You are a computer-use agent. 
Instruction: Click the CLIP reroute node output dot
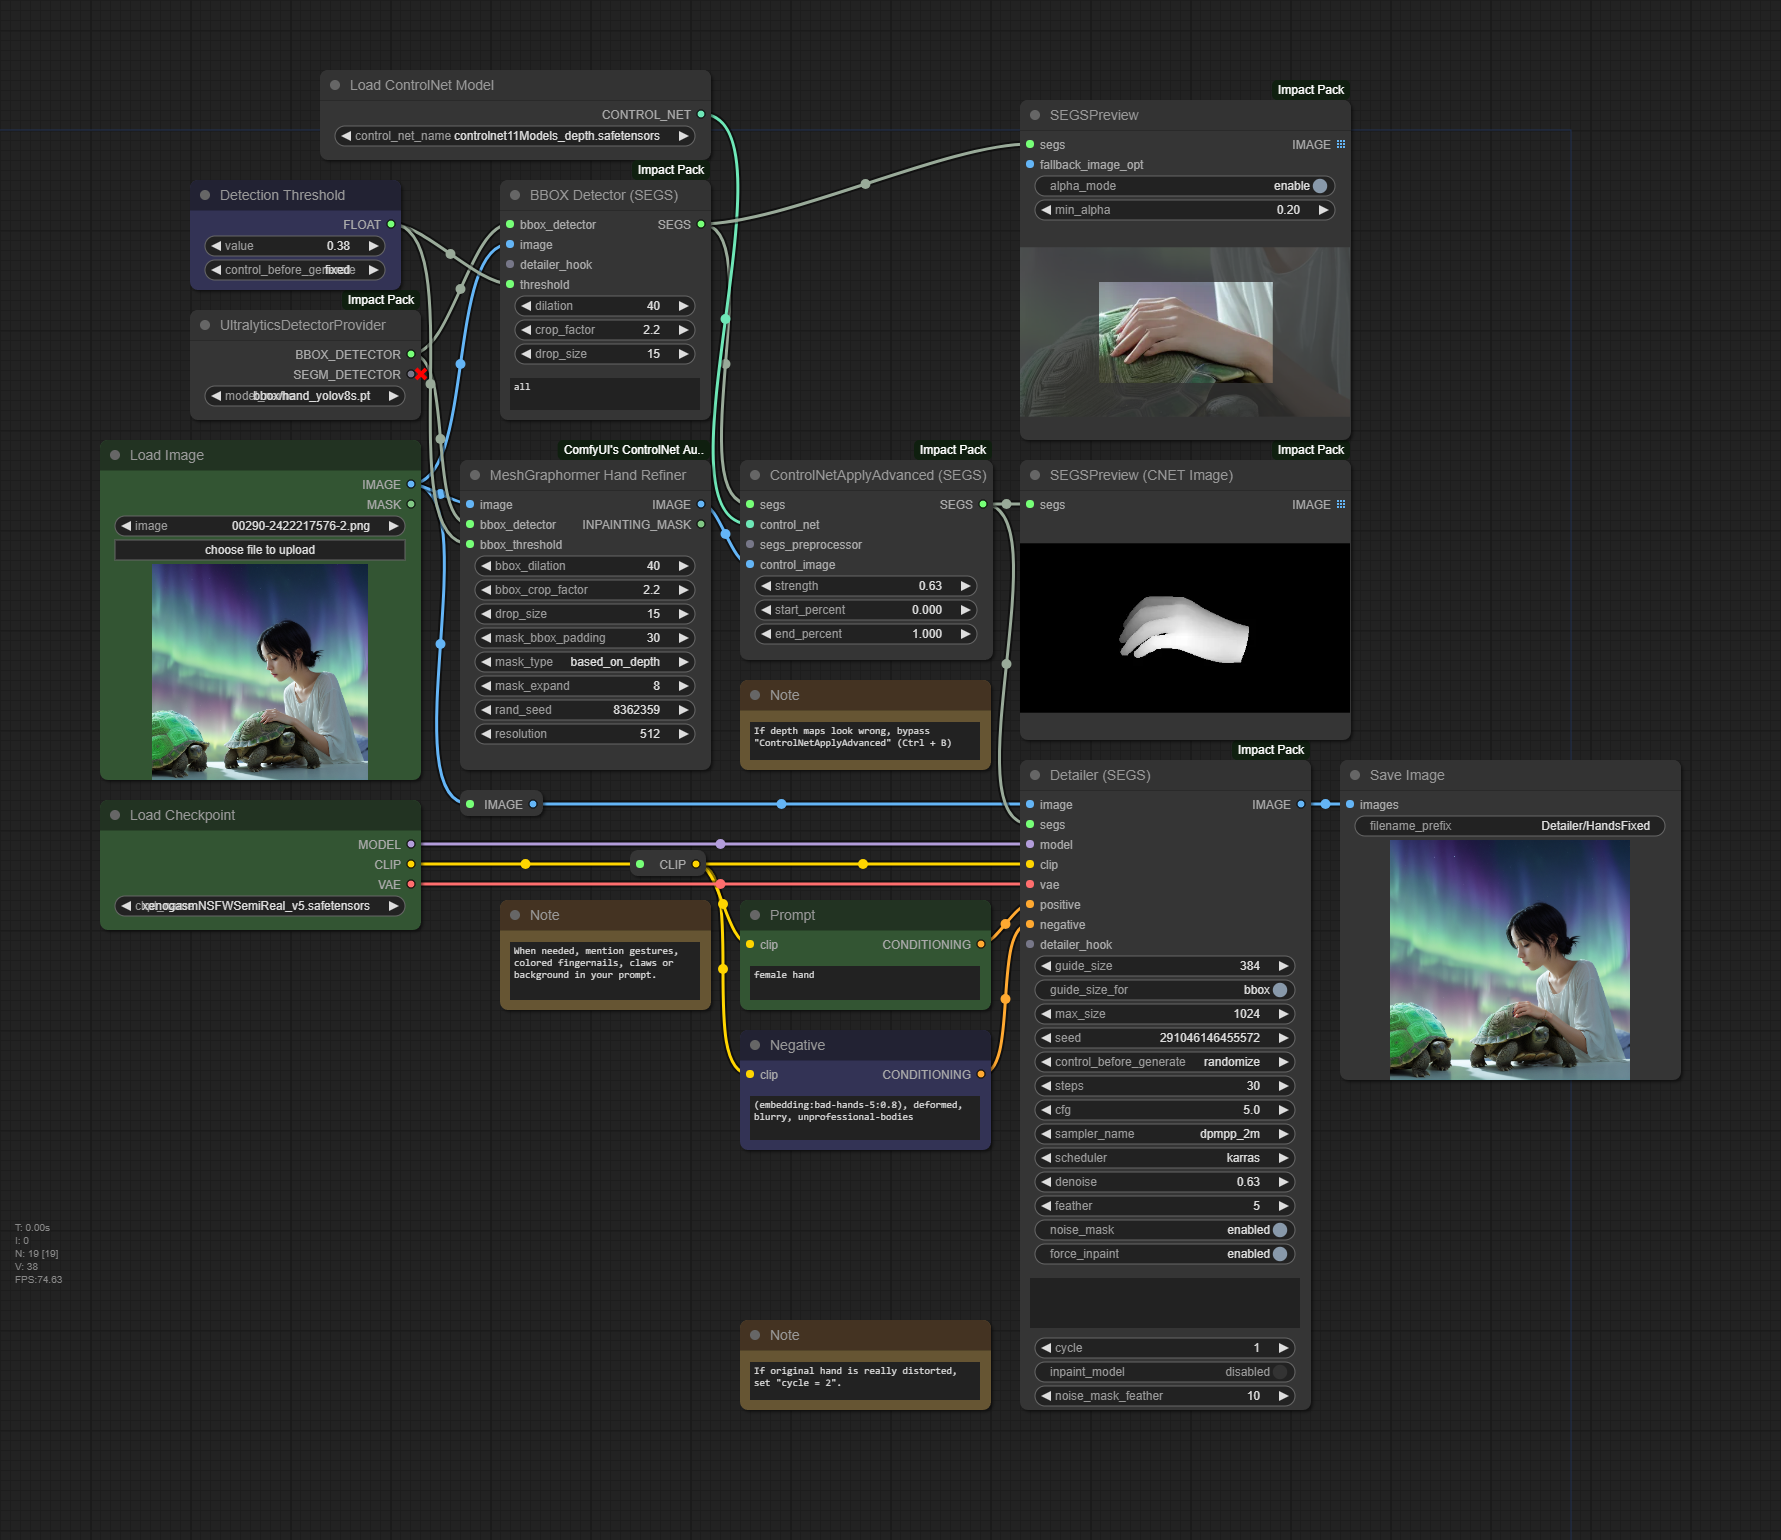tap(696, 865)
